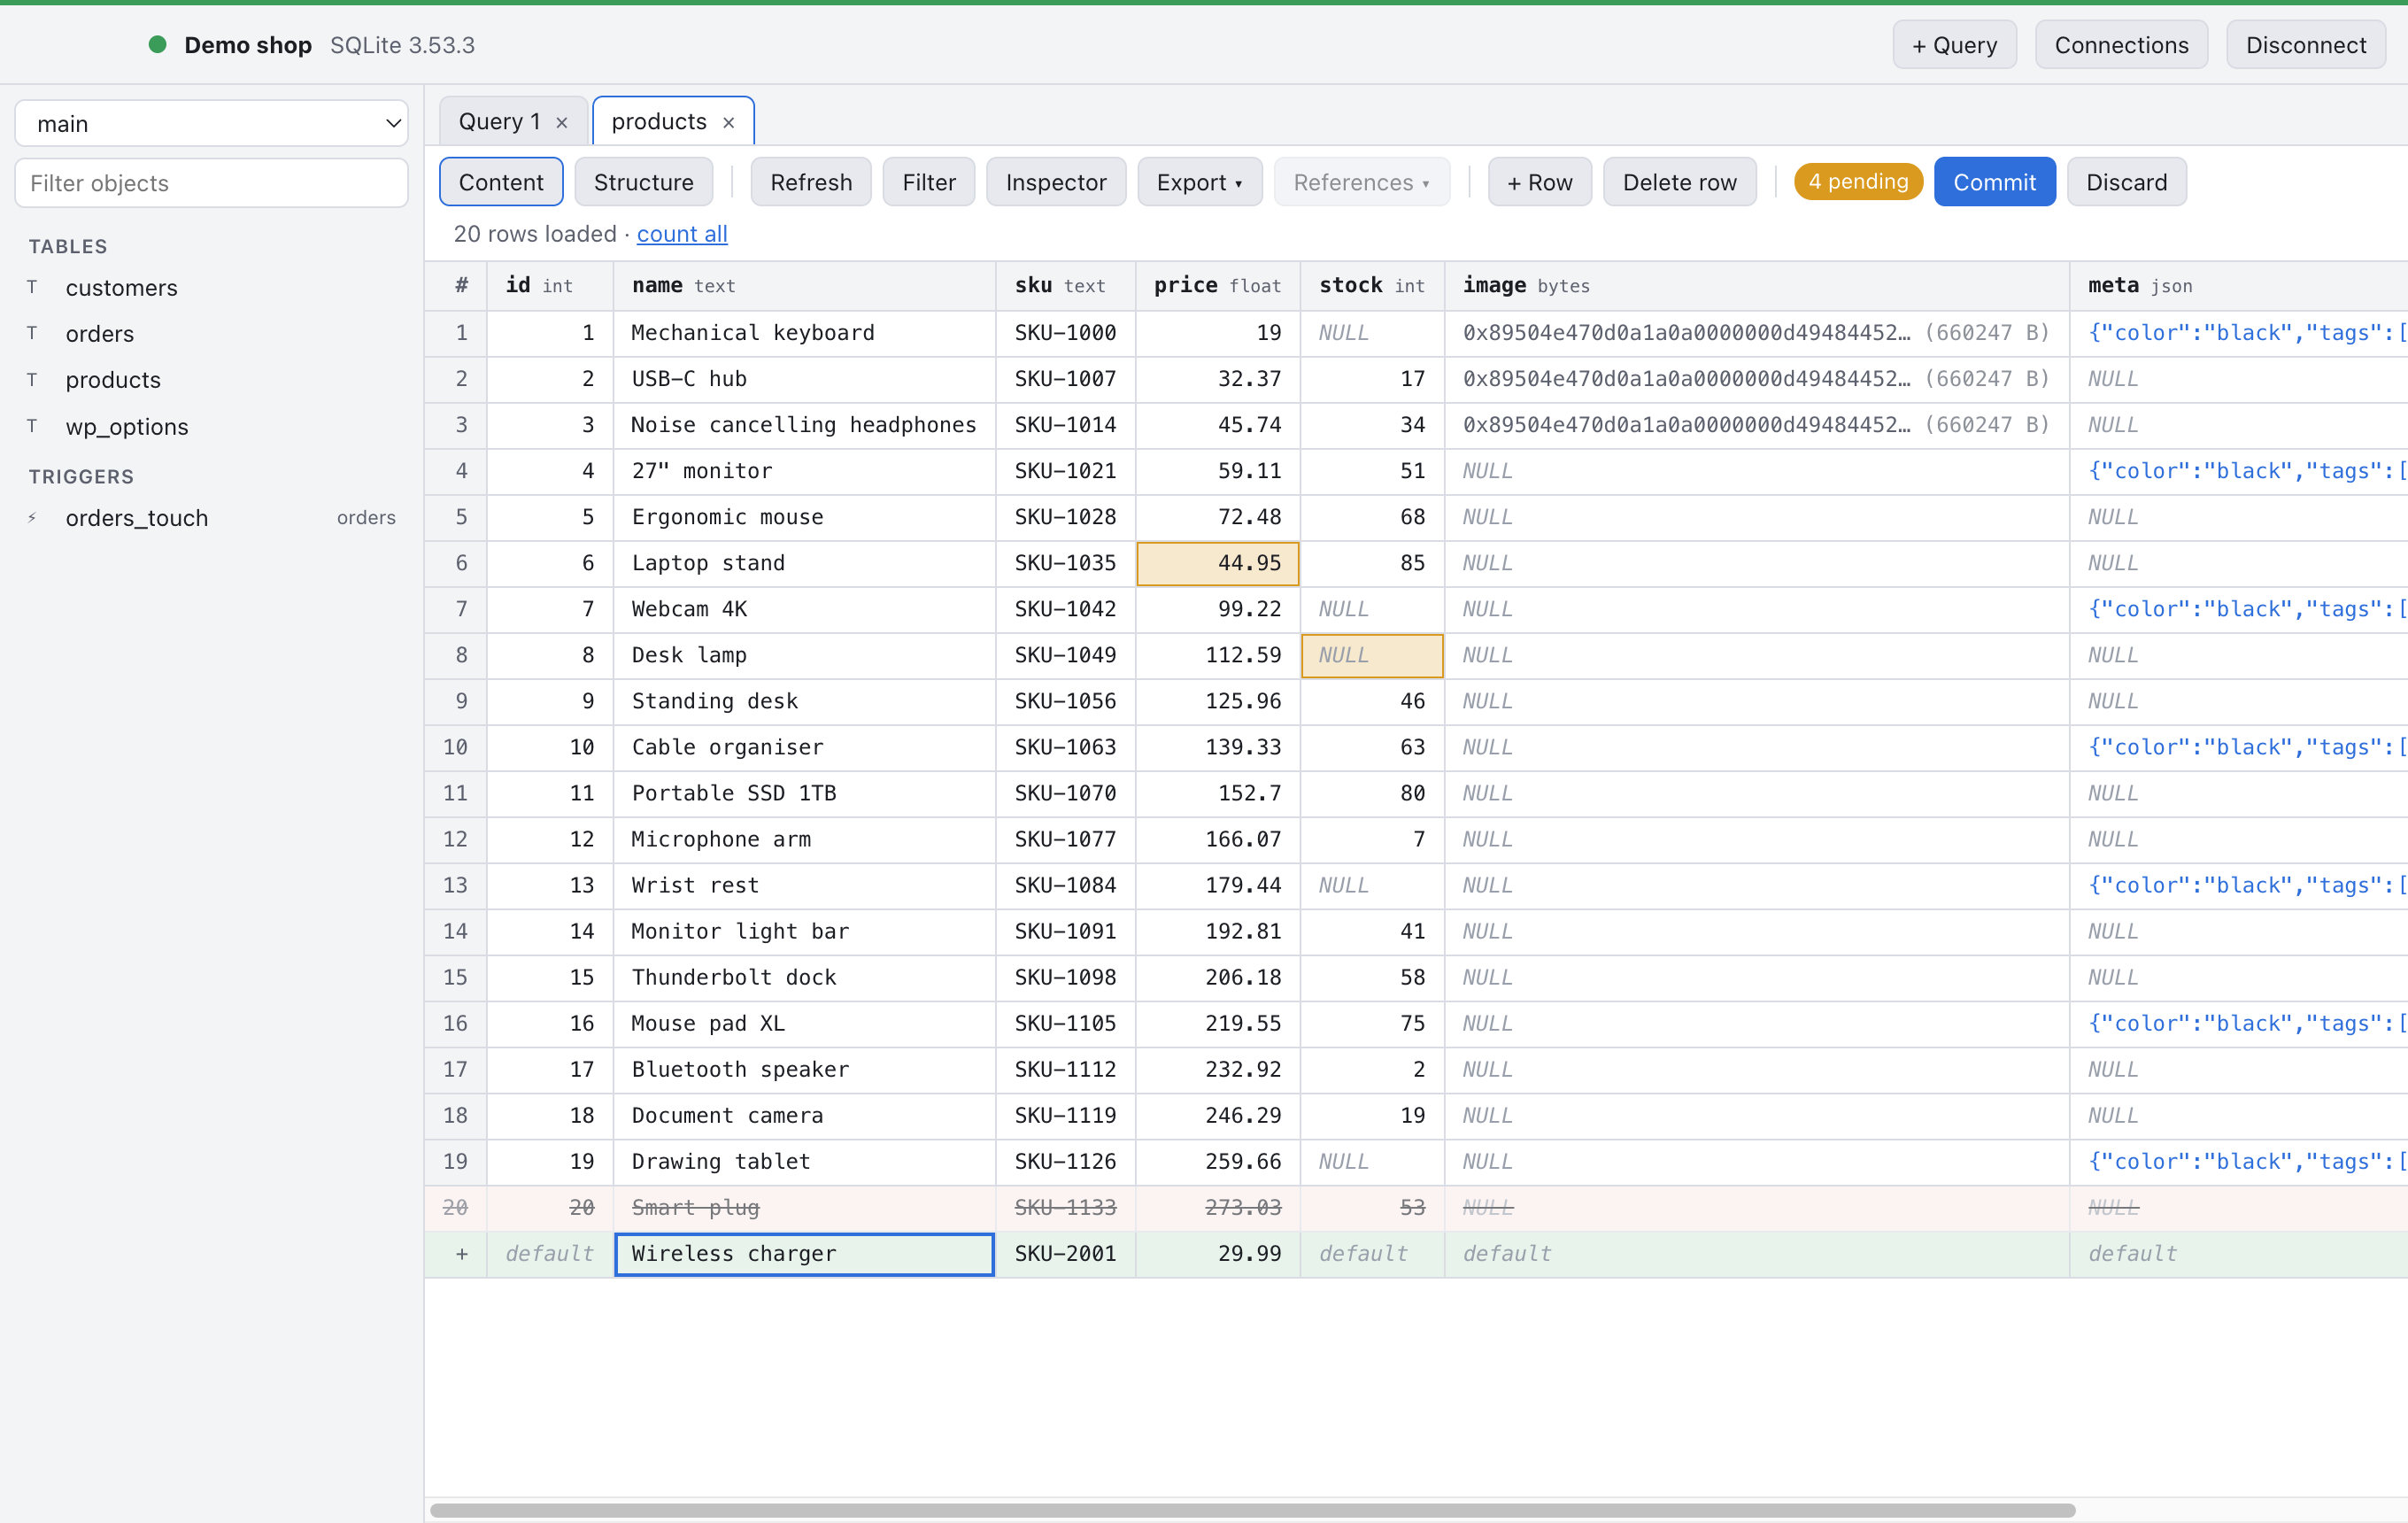Image resolution: width=2408 pixels, height=1523 pixels.
Task: Open a new query with + Query
Action: tap(1954, 45)
